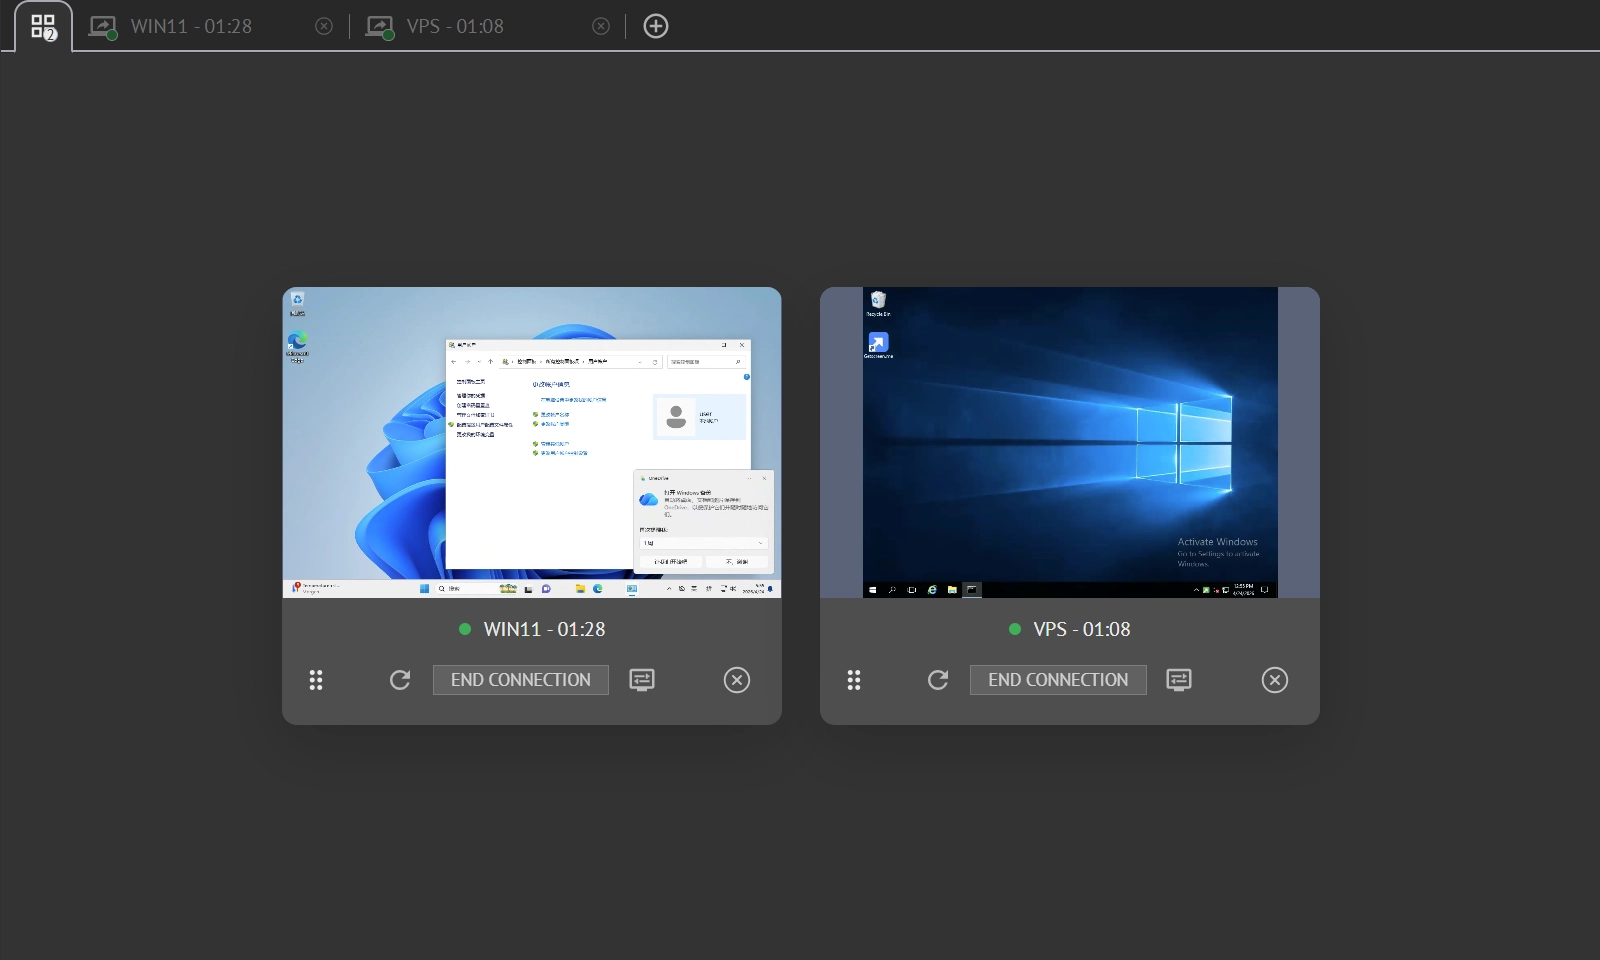Click the WIN11 card drag handle dots
1600x960 pixels.
tap(316, 680)
